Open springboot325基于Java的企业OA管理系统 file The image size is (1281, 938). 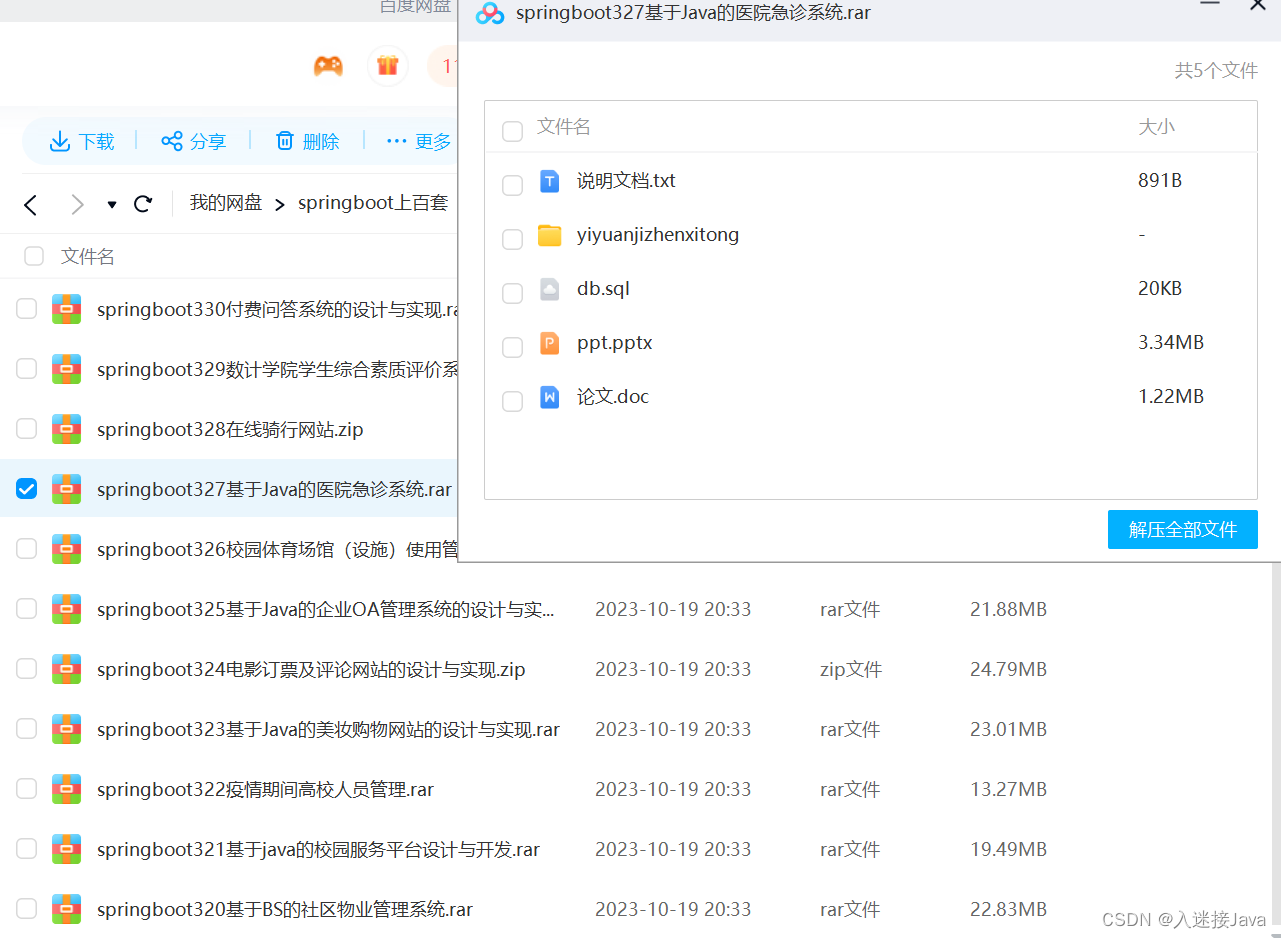(326, 609)
